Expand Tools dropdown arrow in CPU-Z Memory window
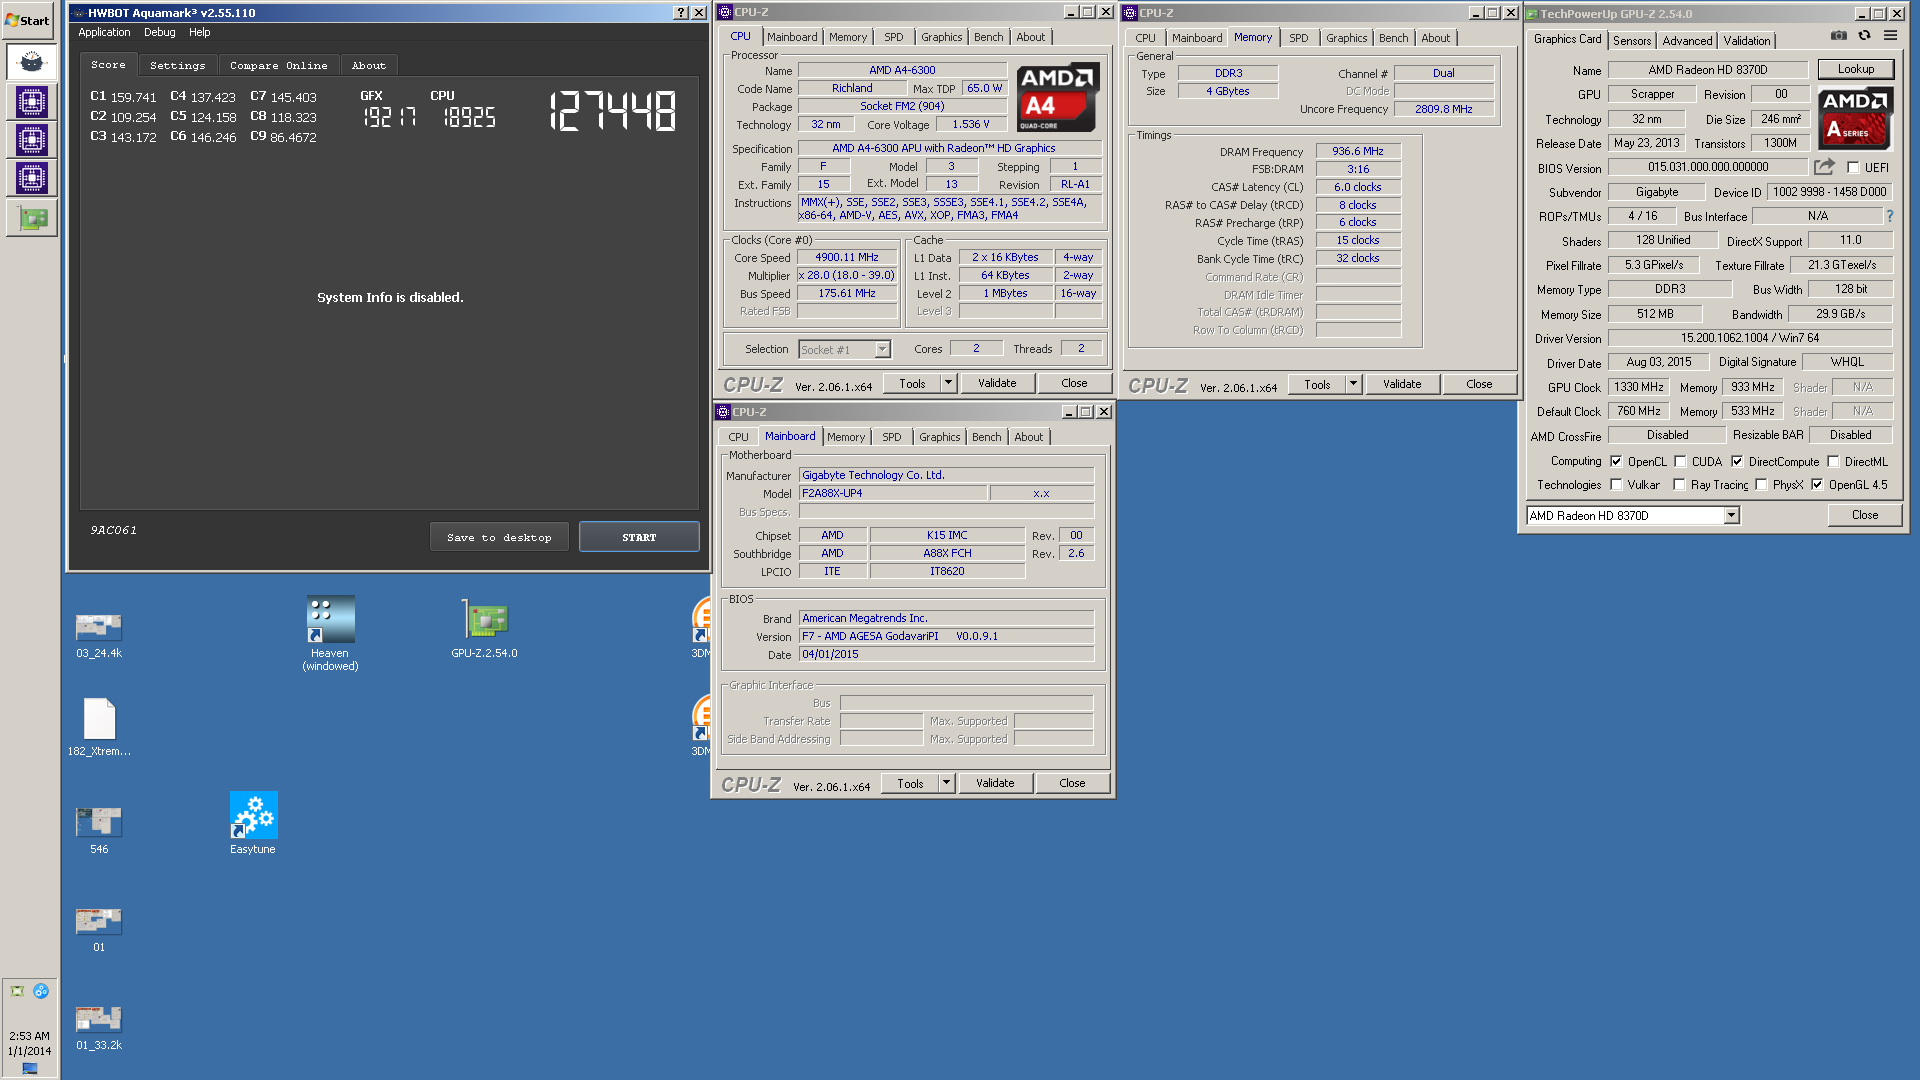The height and width of the screenshot is (1080, 1920). [x=1353, y=384]
